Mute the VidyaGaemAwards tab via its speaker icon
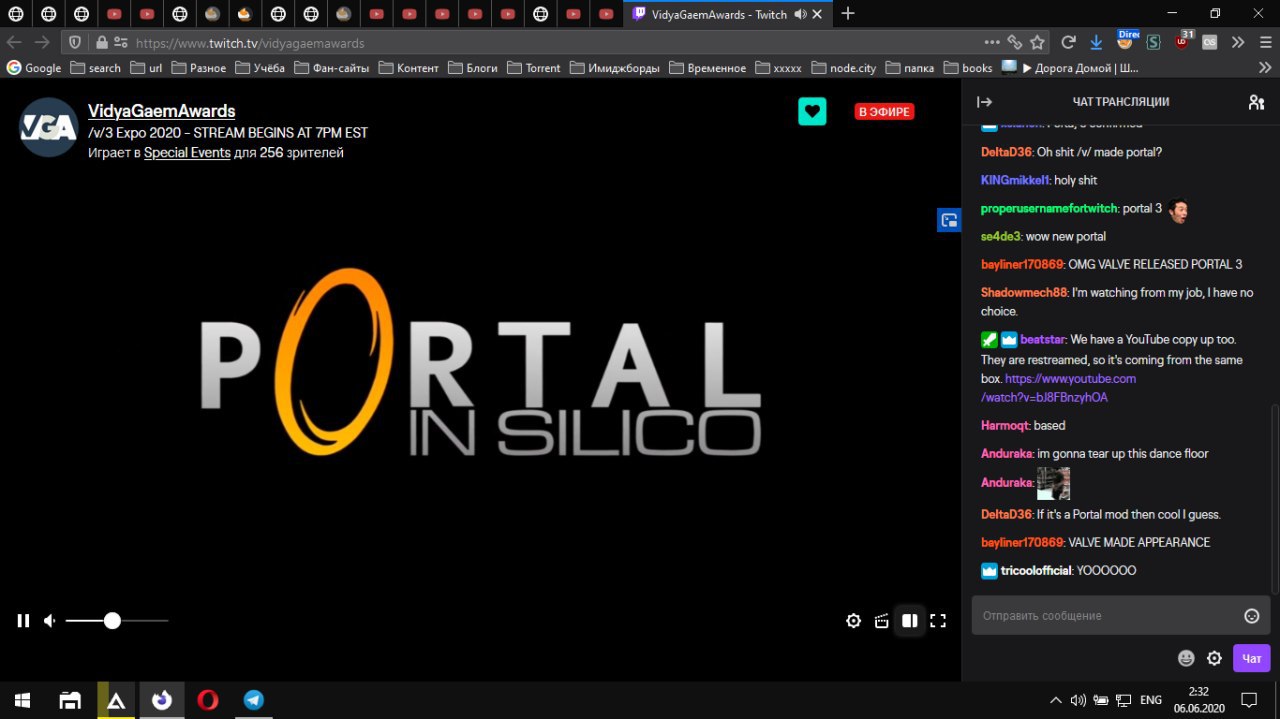 pos(800,15)
